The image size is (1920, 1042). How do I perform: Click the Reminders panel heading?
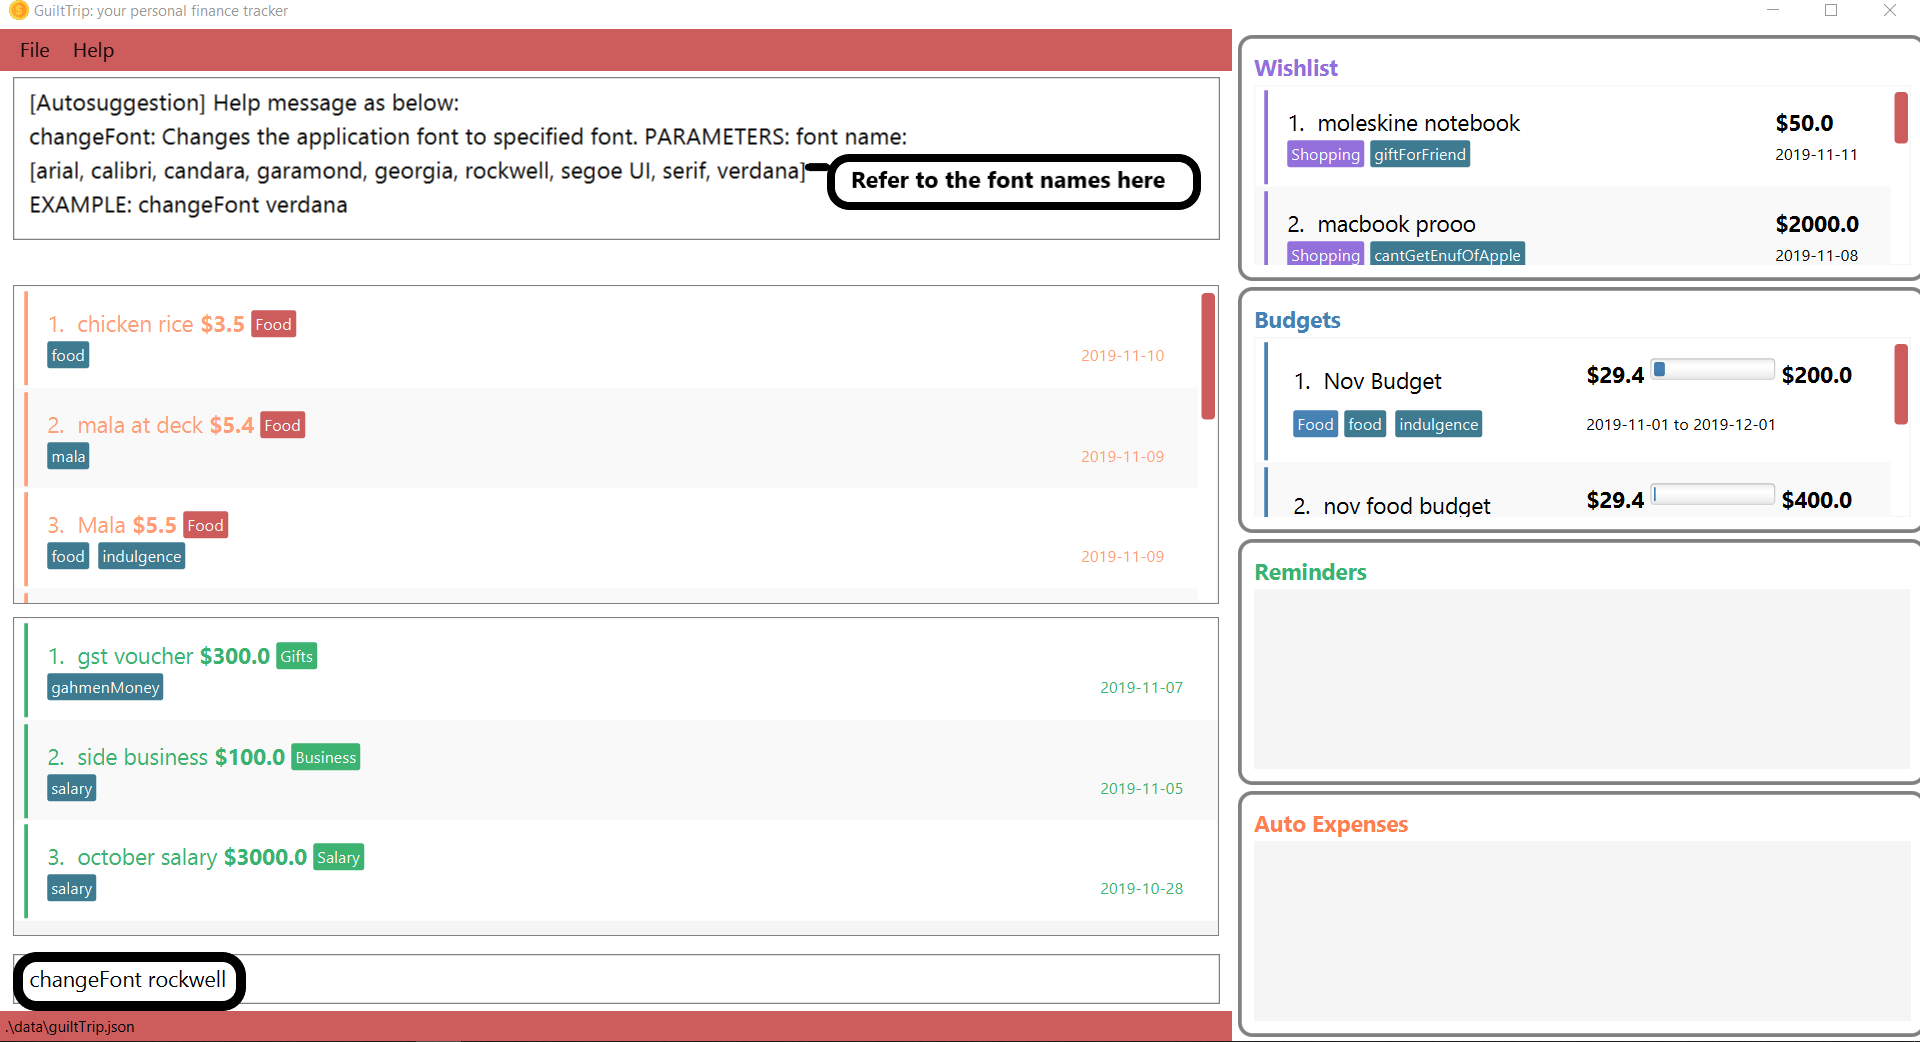click(x=1310, y=572)
